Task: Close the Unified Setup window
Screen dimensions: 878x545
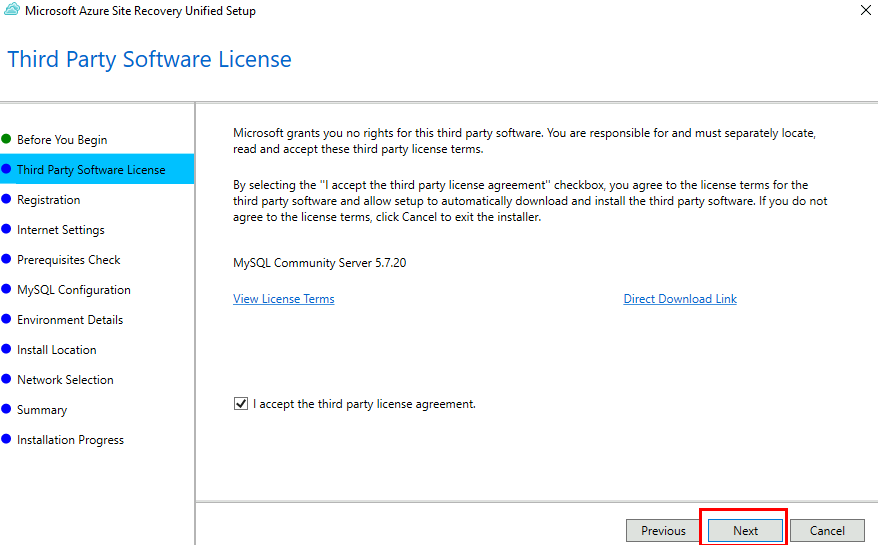Action: [x=865, y=10]
